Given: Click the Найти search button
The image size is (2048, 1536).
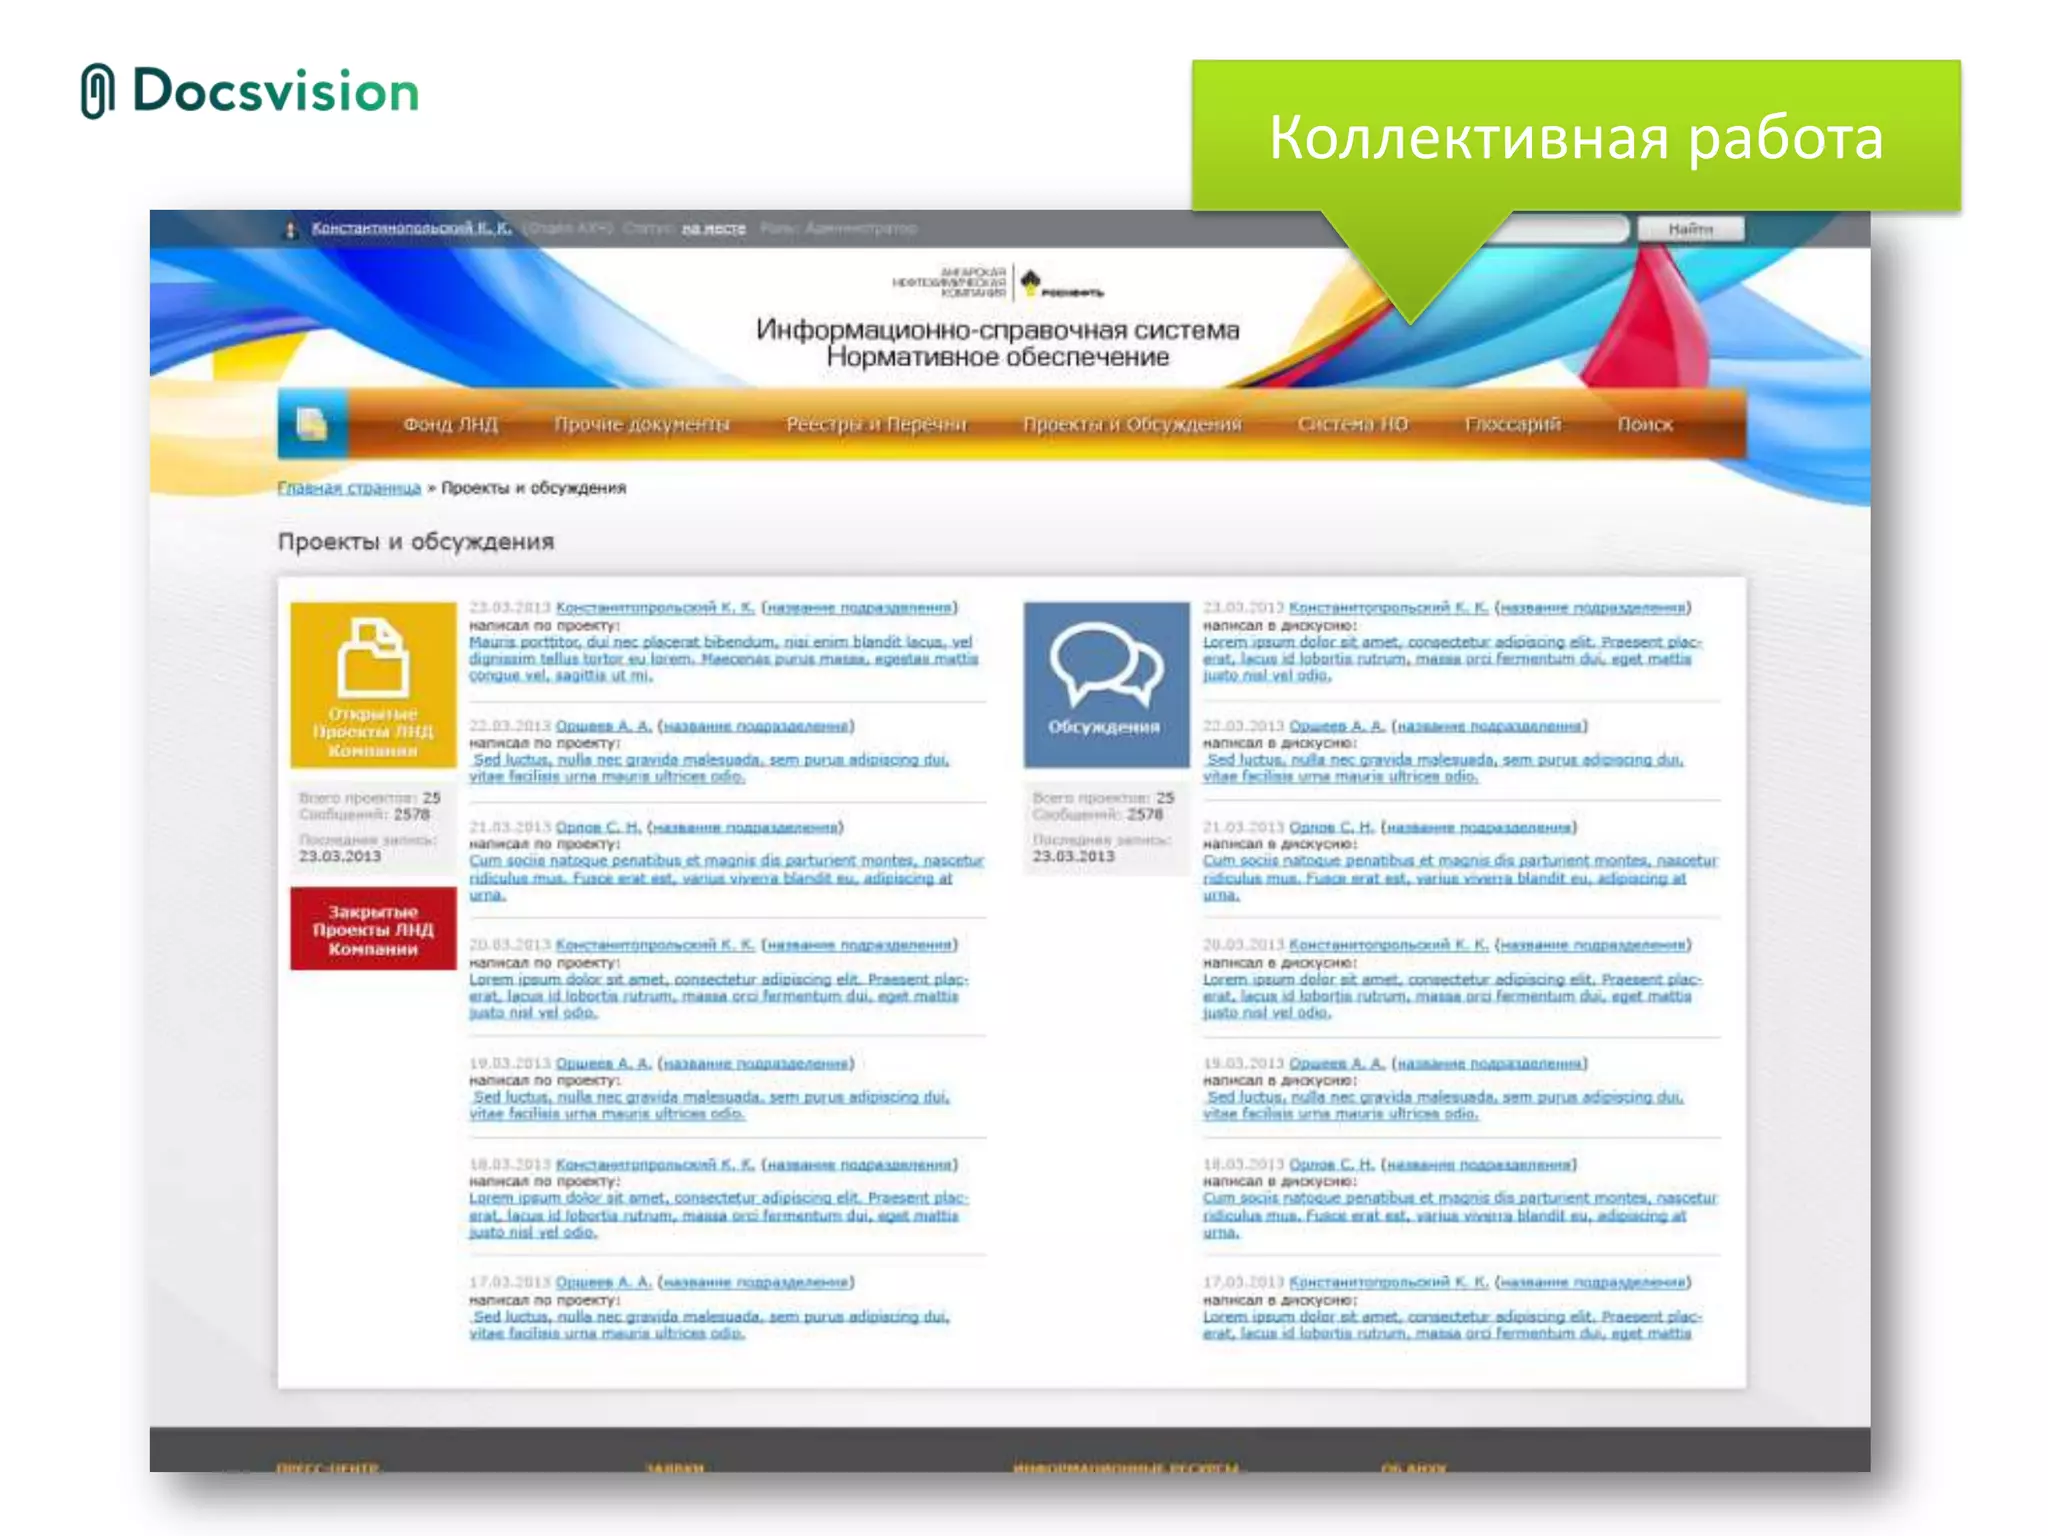Looking at the screenshot, I should pos(1691,229).
